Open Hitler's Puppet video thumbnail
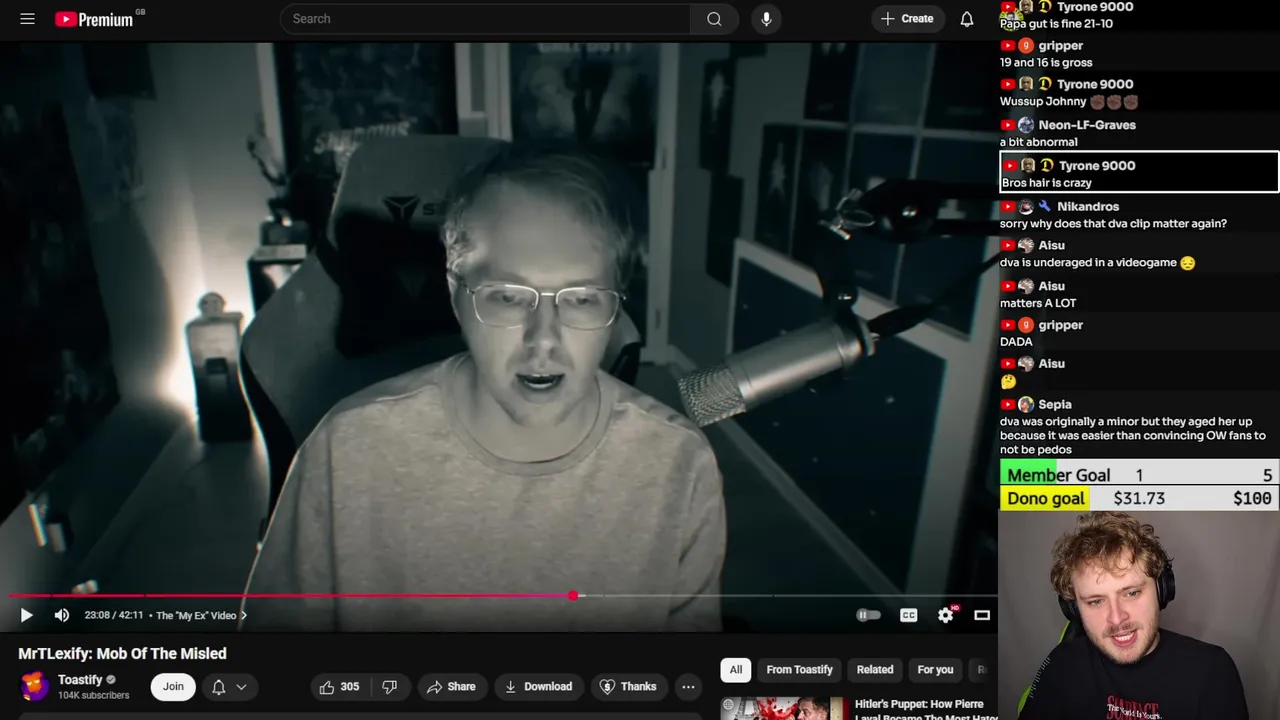This screenshot has width=1280, height=720. click(x=783, y=708)
